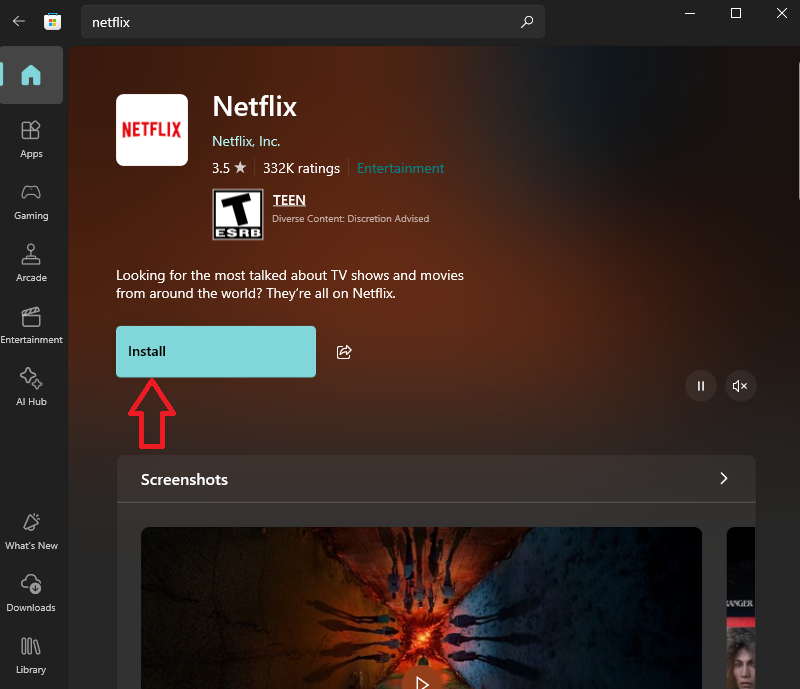Open the Apps section

point(31,139)
